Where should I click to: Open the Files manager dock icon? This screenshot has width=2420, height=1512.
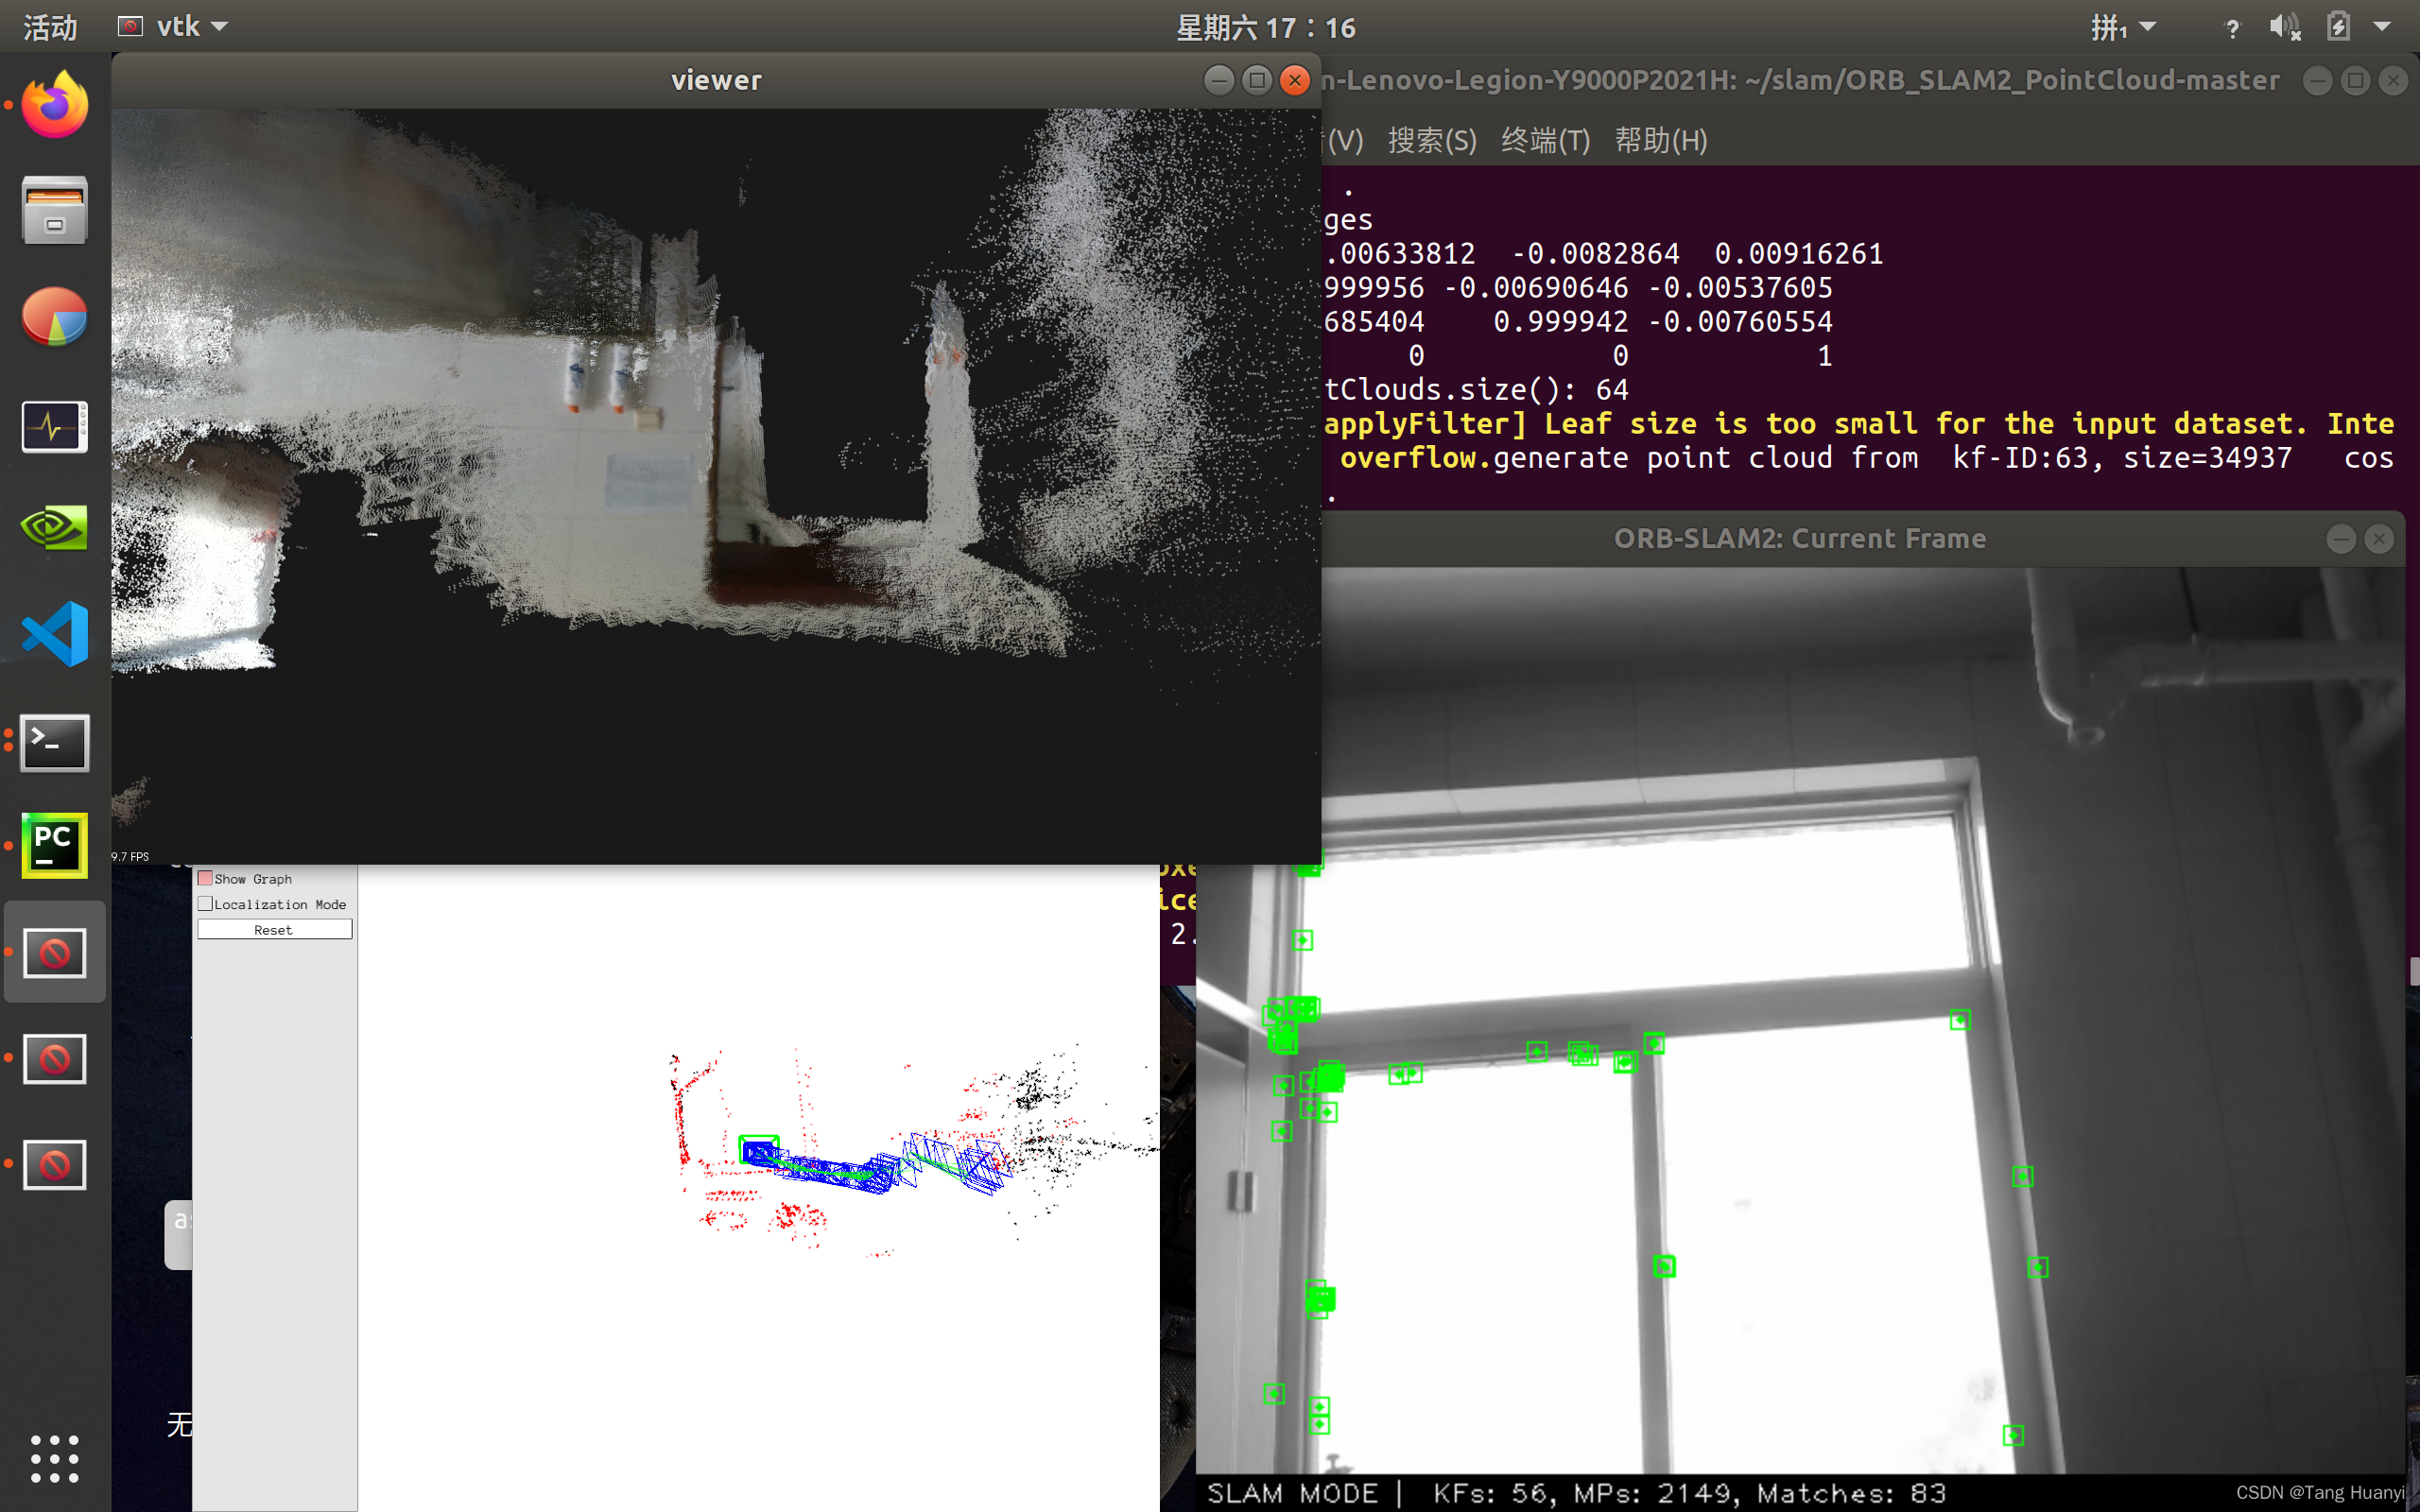coord(55,211)
